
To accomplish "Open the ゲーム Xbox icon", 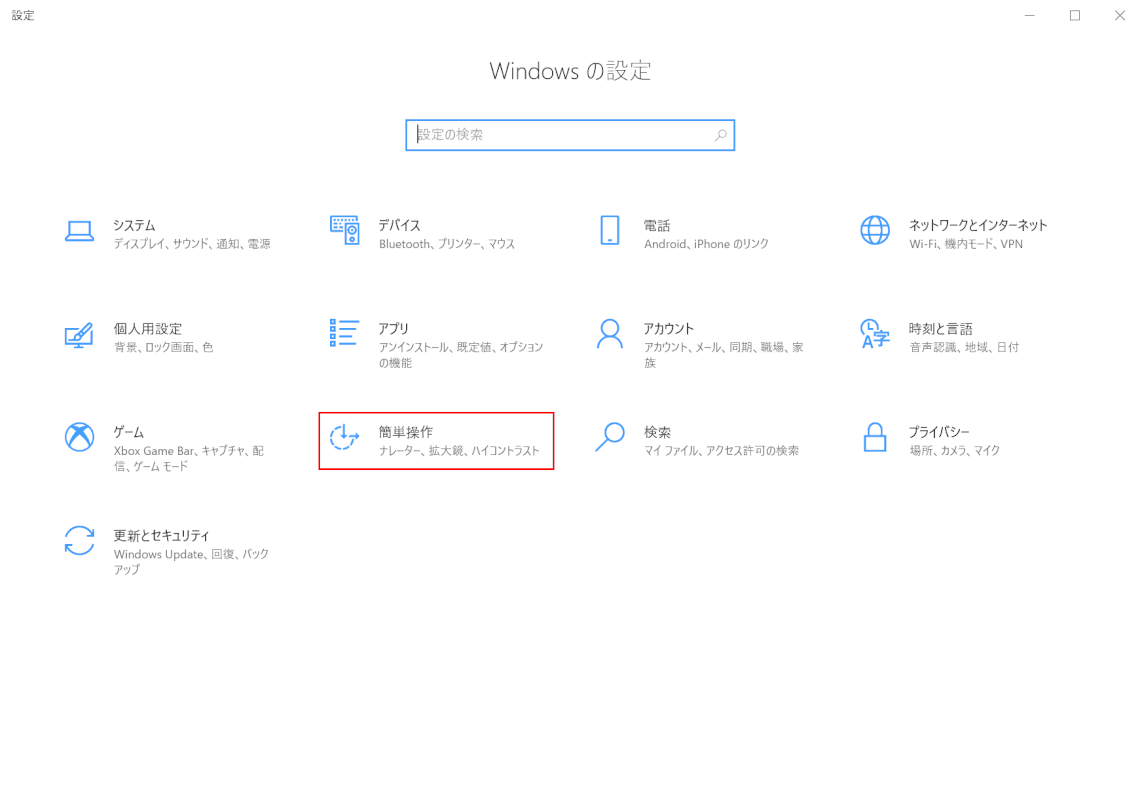I will point(79,437).
